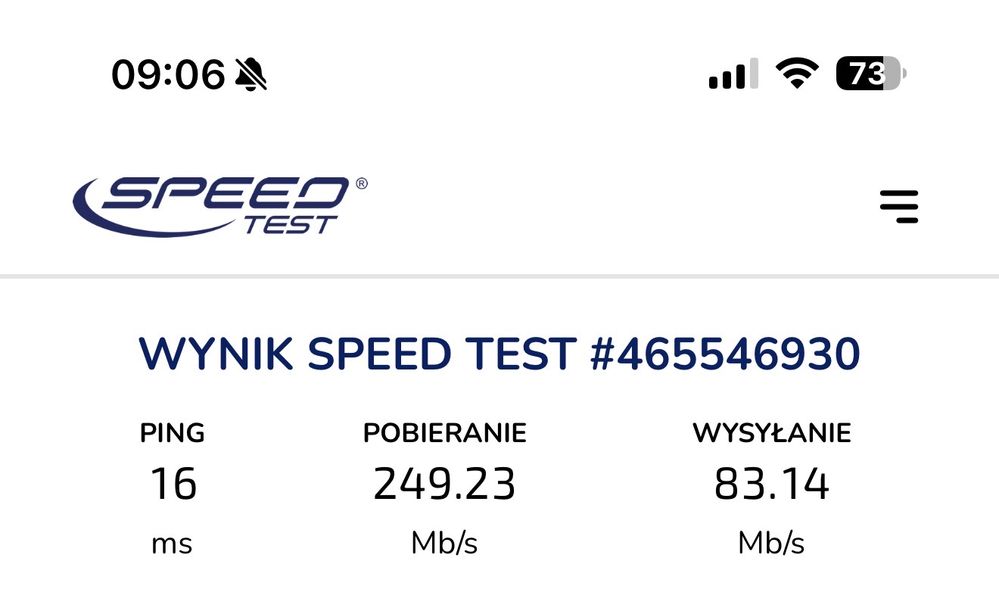Tap the 09:06 clock in status bar
Image resolution: width=999 pixels, height=602 pixels.
pos(167,75)
